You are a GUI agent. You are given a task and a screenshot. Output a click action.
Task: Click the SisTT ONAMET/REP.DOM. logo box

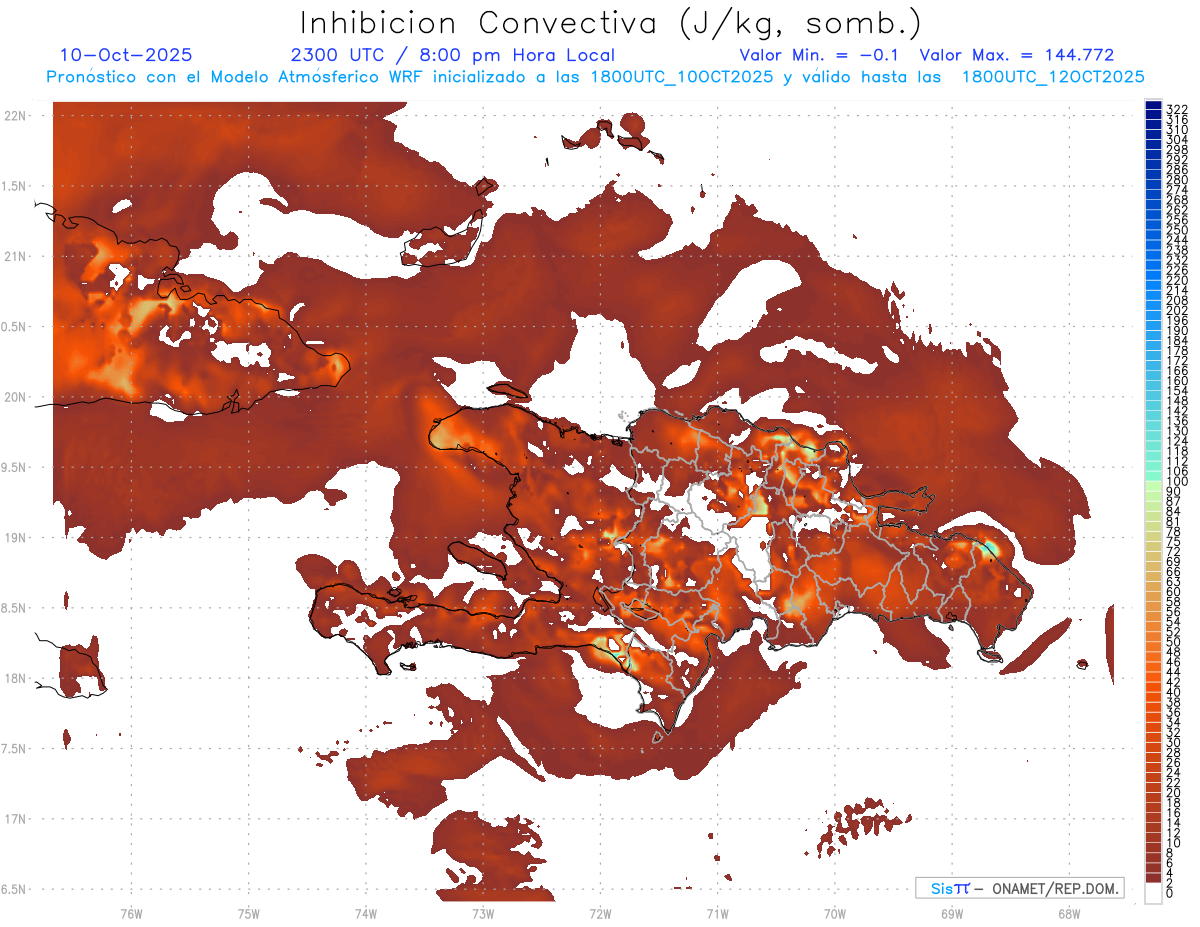pos(1019,888)
